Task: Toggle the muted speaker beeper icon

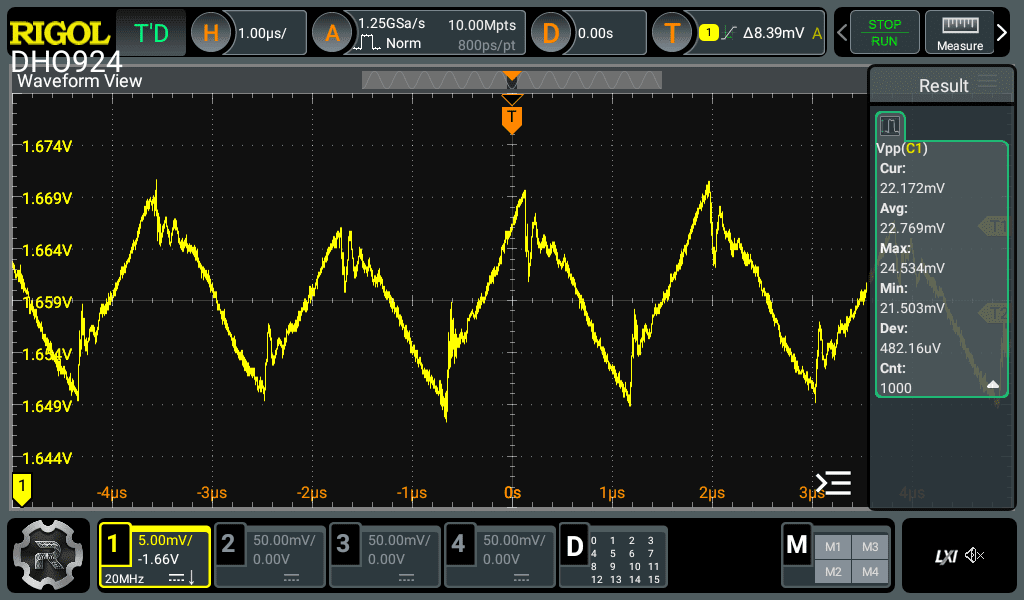Action: [974, 556]
